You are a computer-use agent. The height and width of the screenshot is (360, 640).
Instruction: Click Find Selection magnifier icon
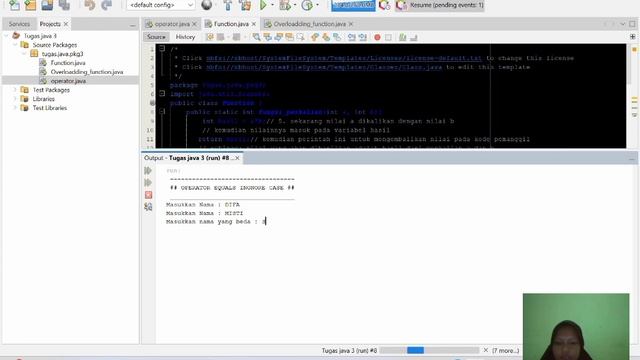(x=256, y=37)
